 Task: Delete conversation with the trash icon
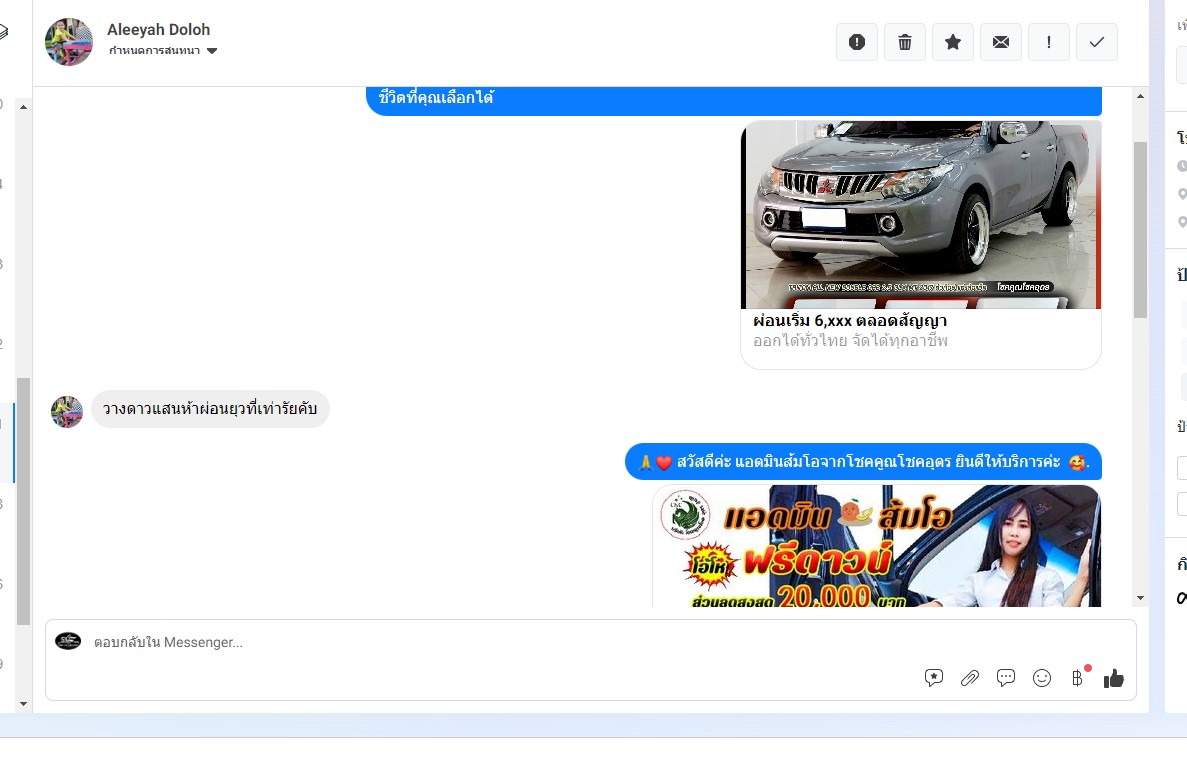click(x=905, y=42)
